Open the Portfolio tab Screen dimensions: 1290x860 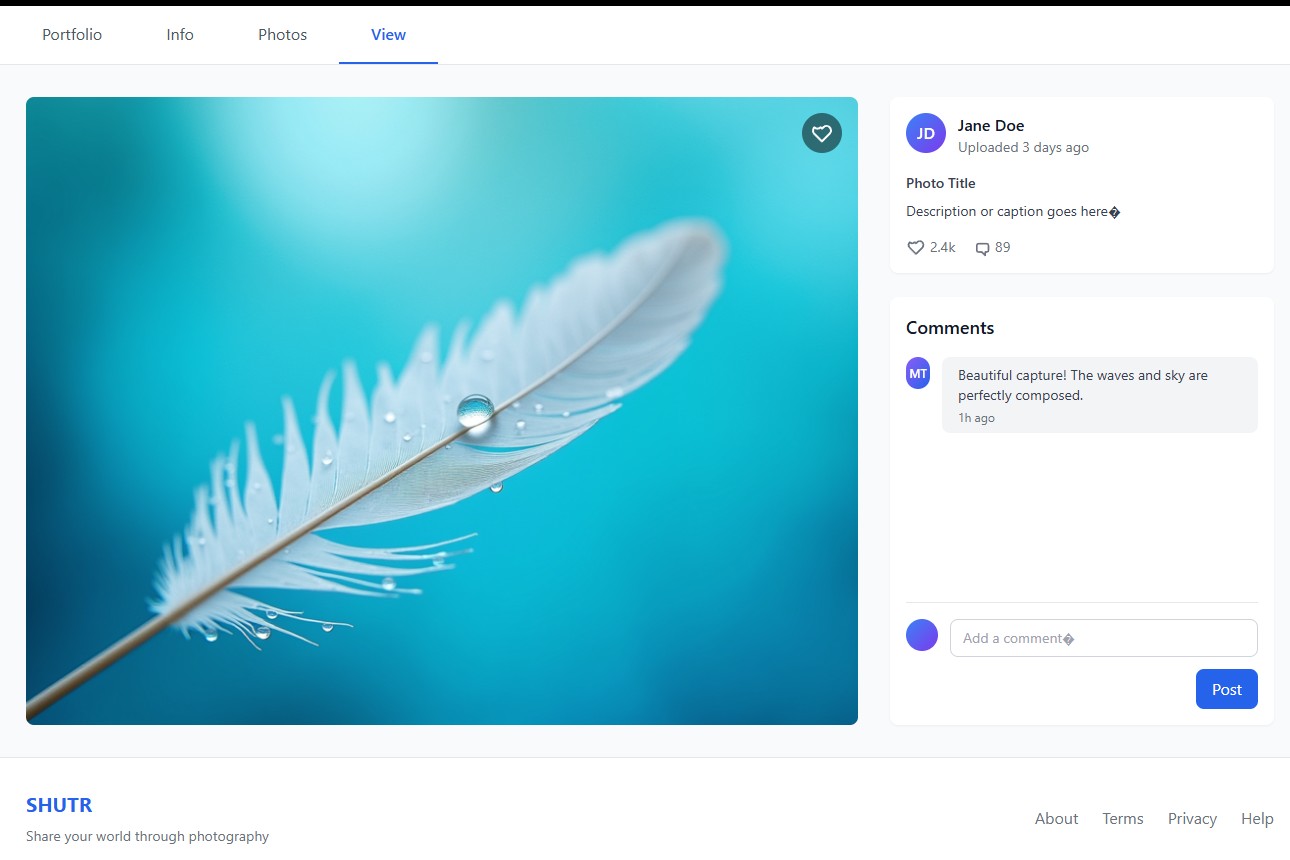[x=72, y=35]
